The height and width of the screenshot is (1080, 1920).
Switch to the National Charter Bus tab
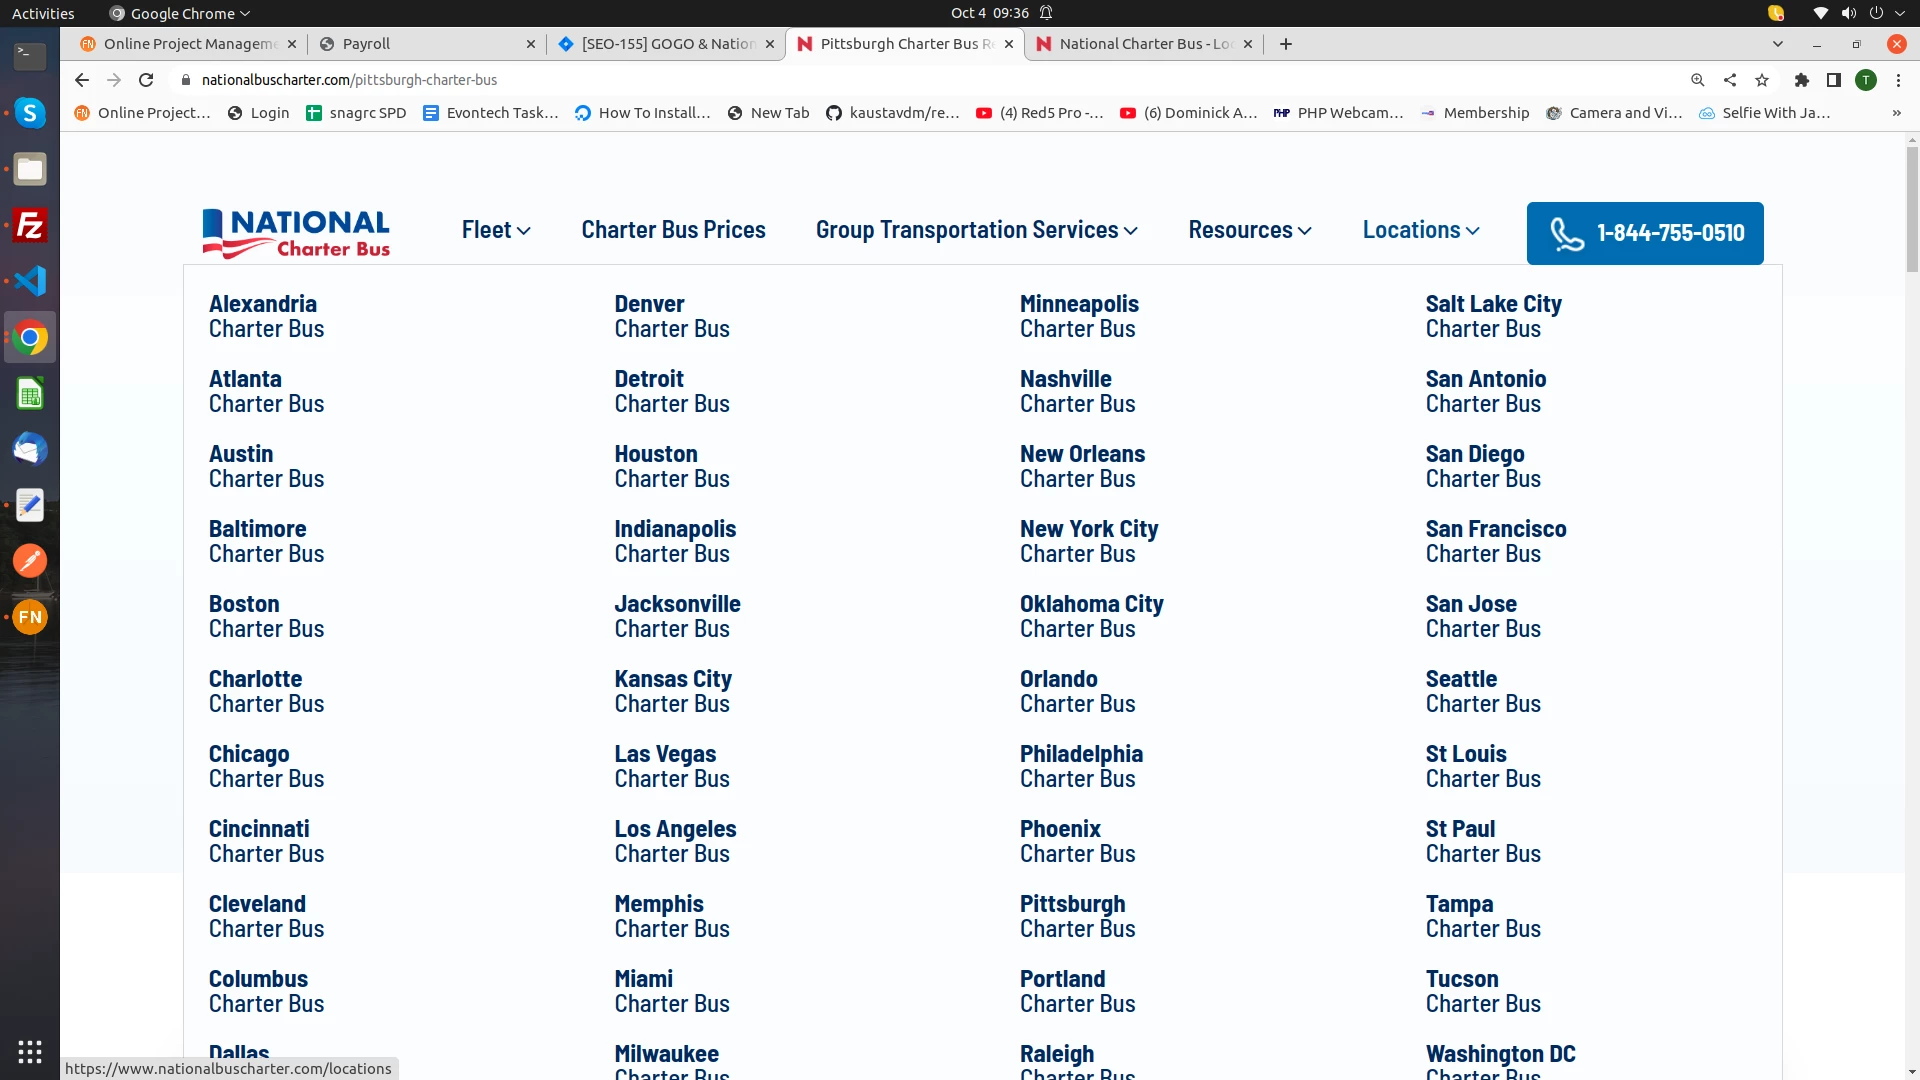pos(1145,44)
